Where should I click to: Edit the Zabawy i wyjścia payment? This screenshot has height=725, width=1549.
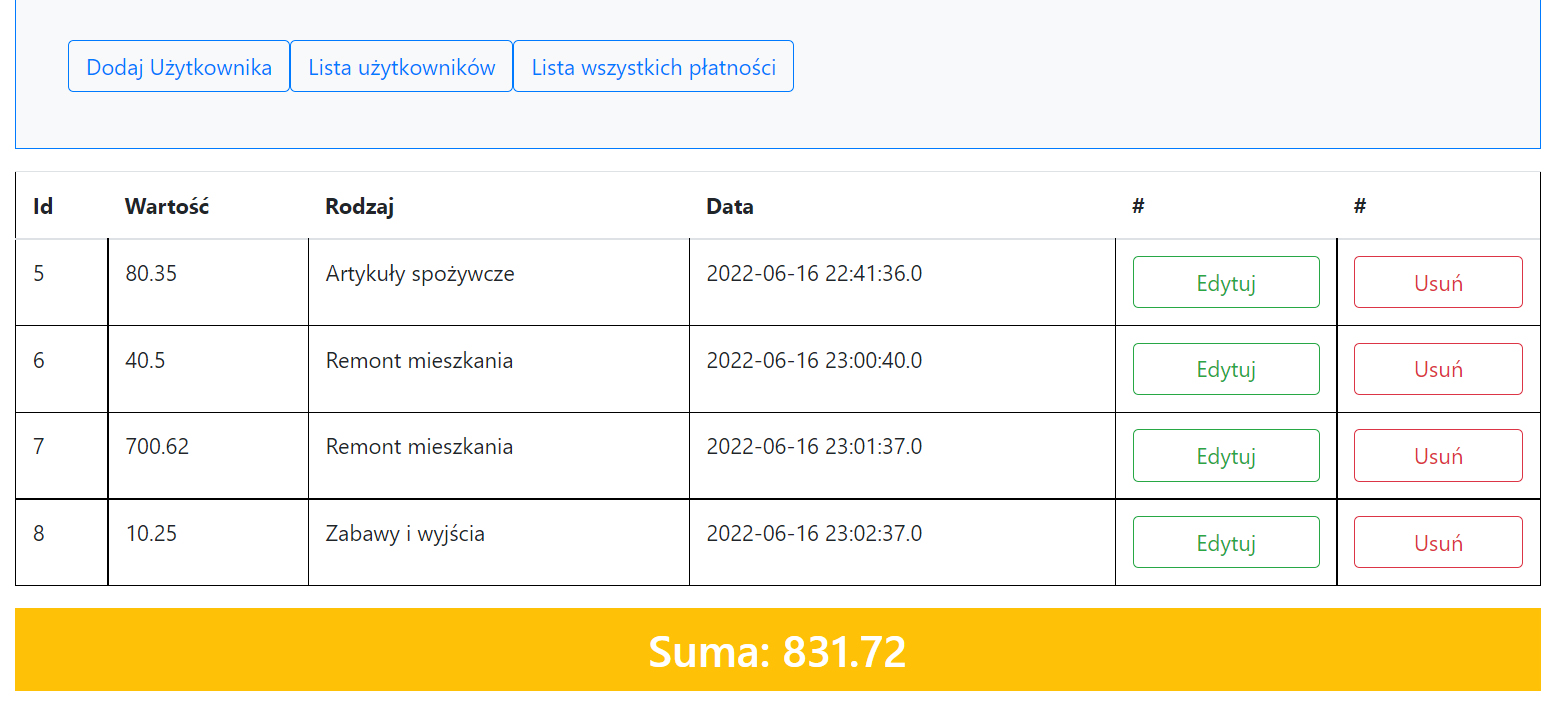click(x=1226, y=542)
